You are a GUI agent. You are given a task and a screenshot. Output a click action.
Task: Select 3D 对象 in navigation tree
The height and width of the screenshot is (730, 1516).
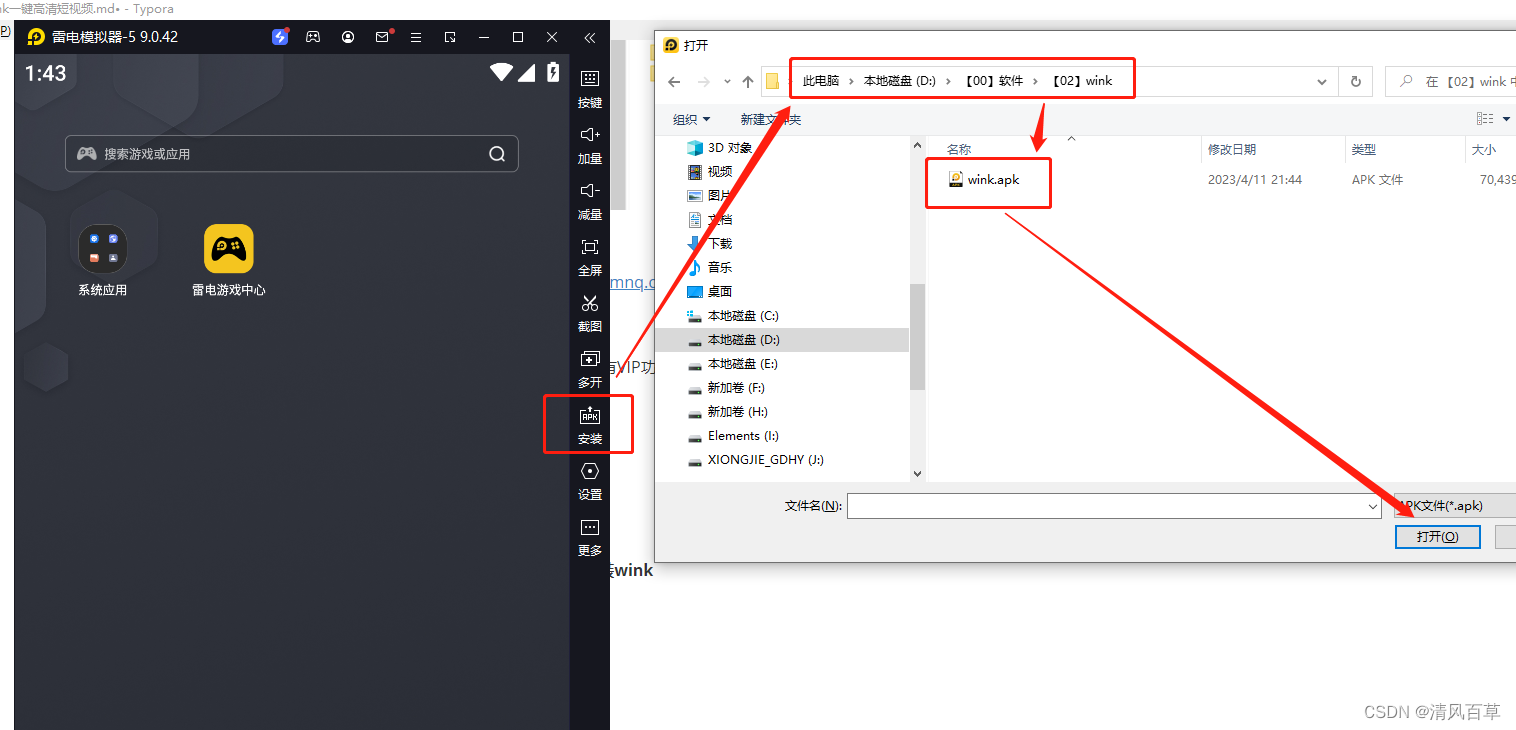pos(719,148)
